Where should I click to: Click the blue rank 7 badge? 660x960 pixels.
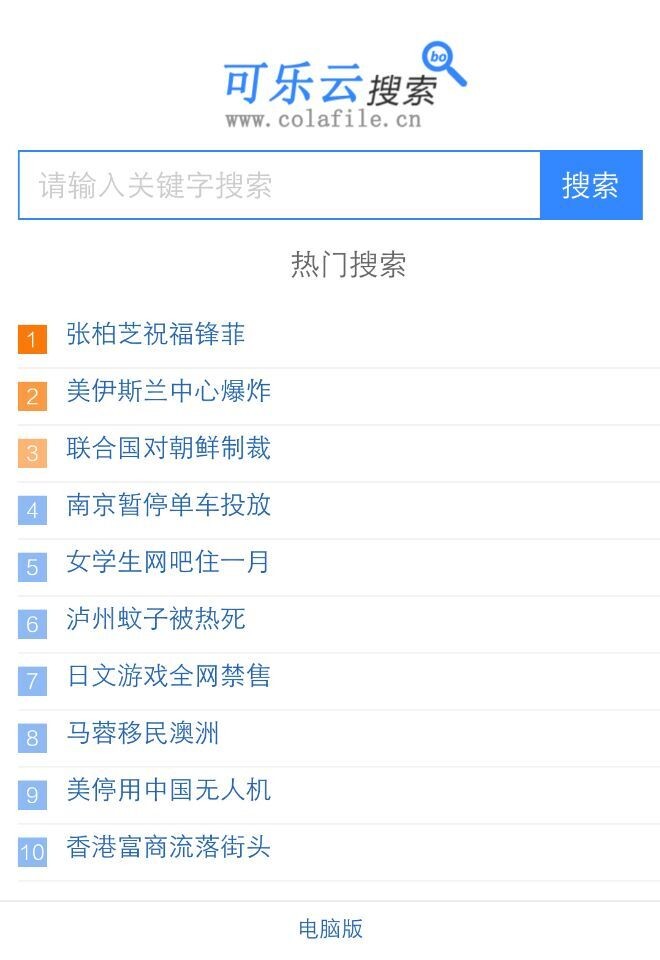pos(32,681)
